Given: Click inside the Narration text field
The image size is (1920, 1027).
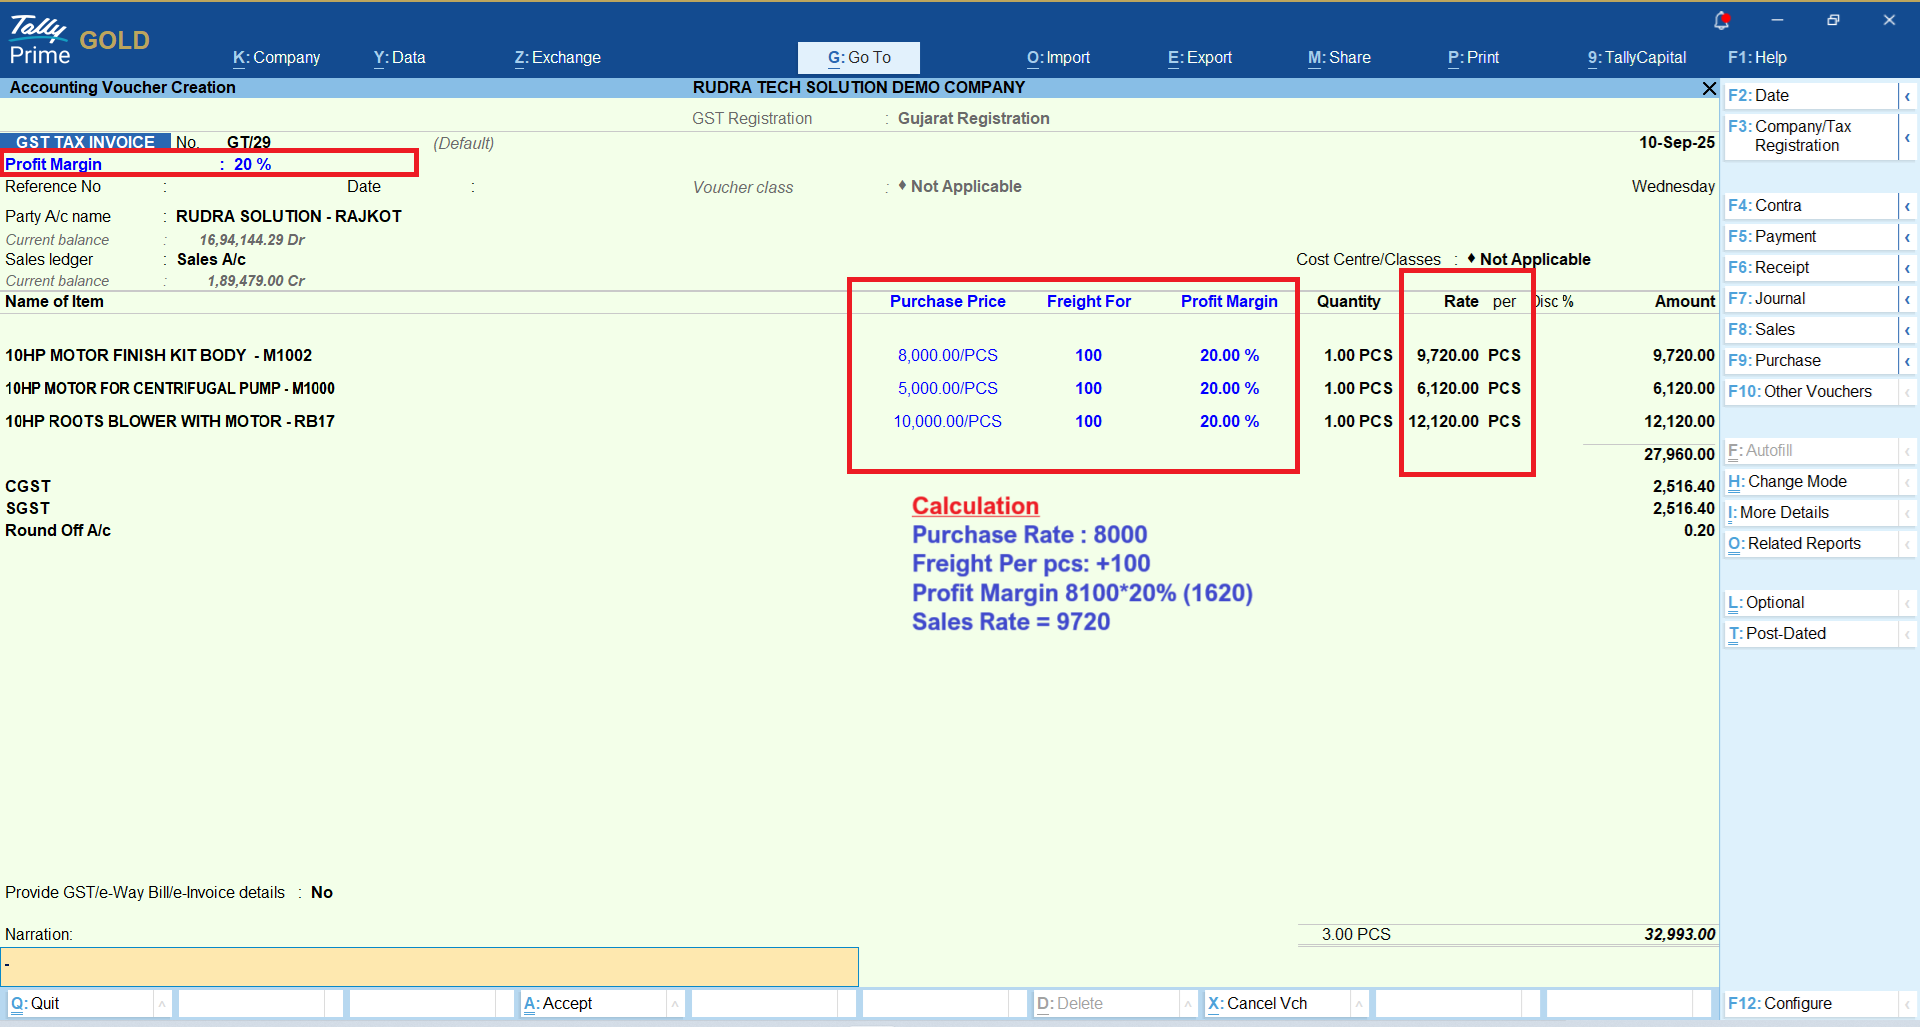Looking at the screenshot, I should [430, 967].
